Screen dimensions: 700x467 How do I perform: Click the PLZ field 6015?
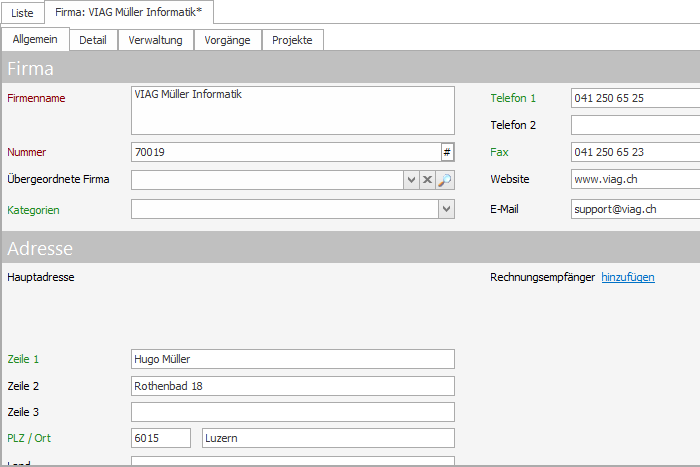161,438
